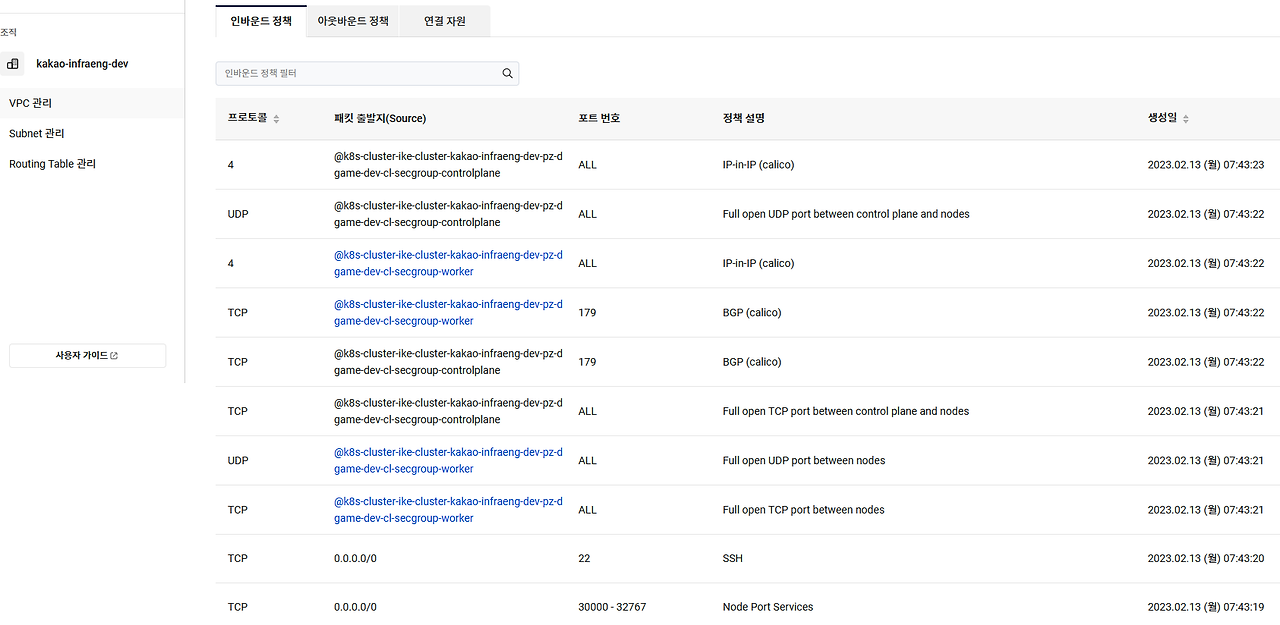Screen dimensions: 1280x625
Task: Click 0.0.0.0/0 source in Node Port Services row
Action: pos(355,607)
